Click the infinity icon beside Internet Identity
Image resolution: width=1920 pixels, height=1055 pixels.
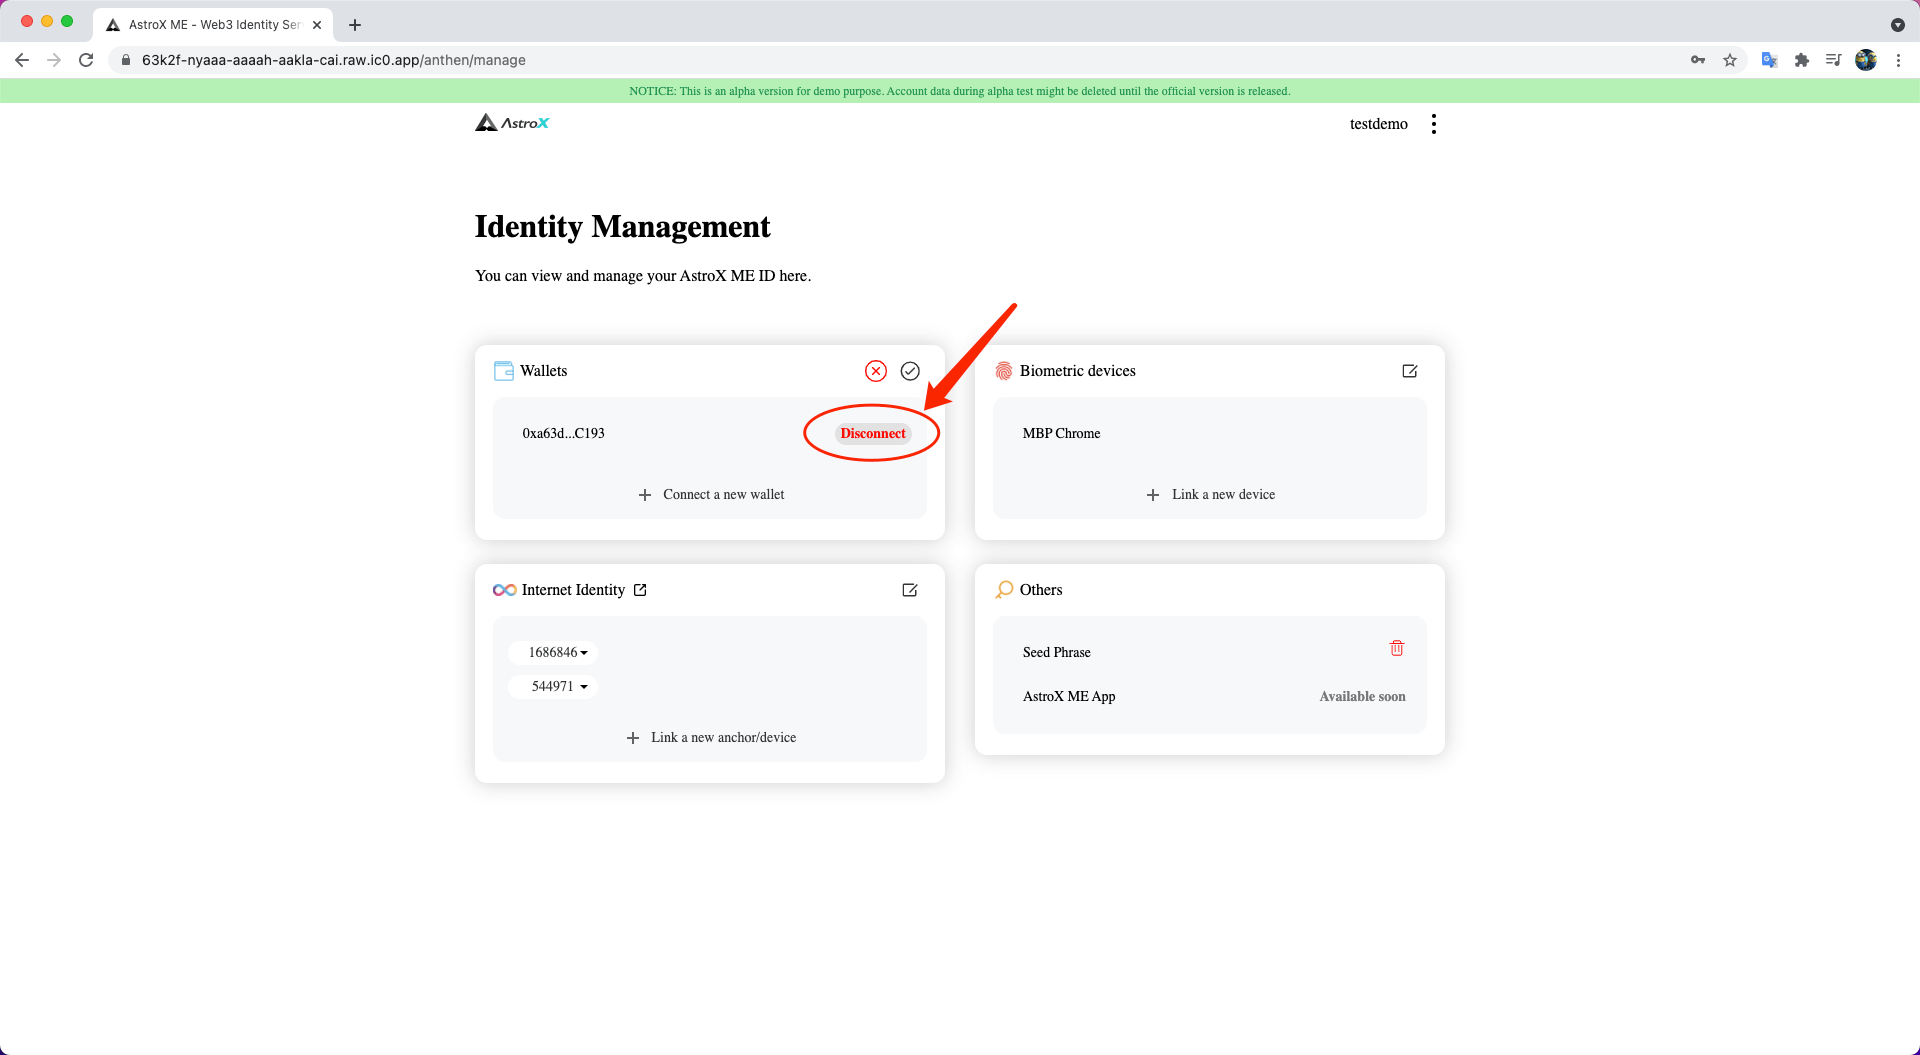click(x=504, y=590)
